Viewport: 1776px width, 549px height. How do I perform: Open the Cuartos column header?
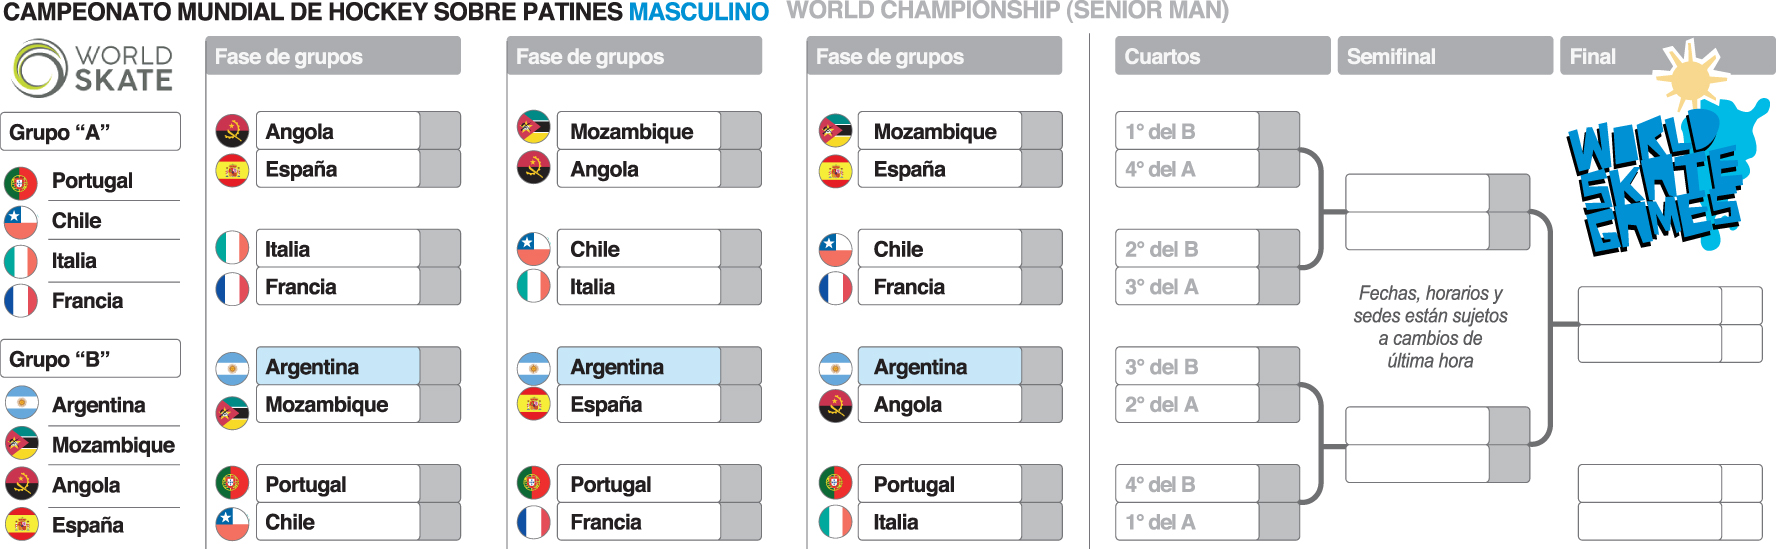[1222, 56]
